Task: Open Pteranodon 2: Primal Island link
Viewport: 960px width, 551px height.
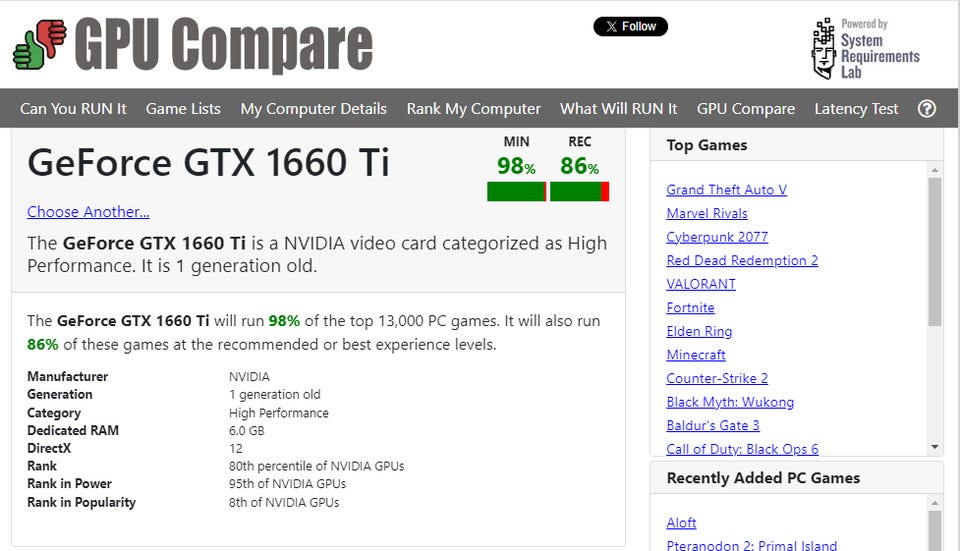Action: point(751,545)
